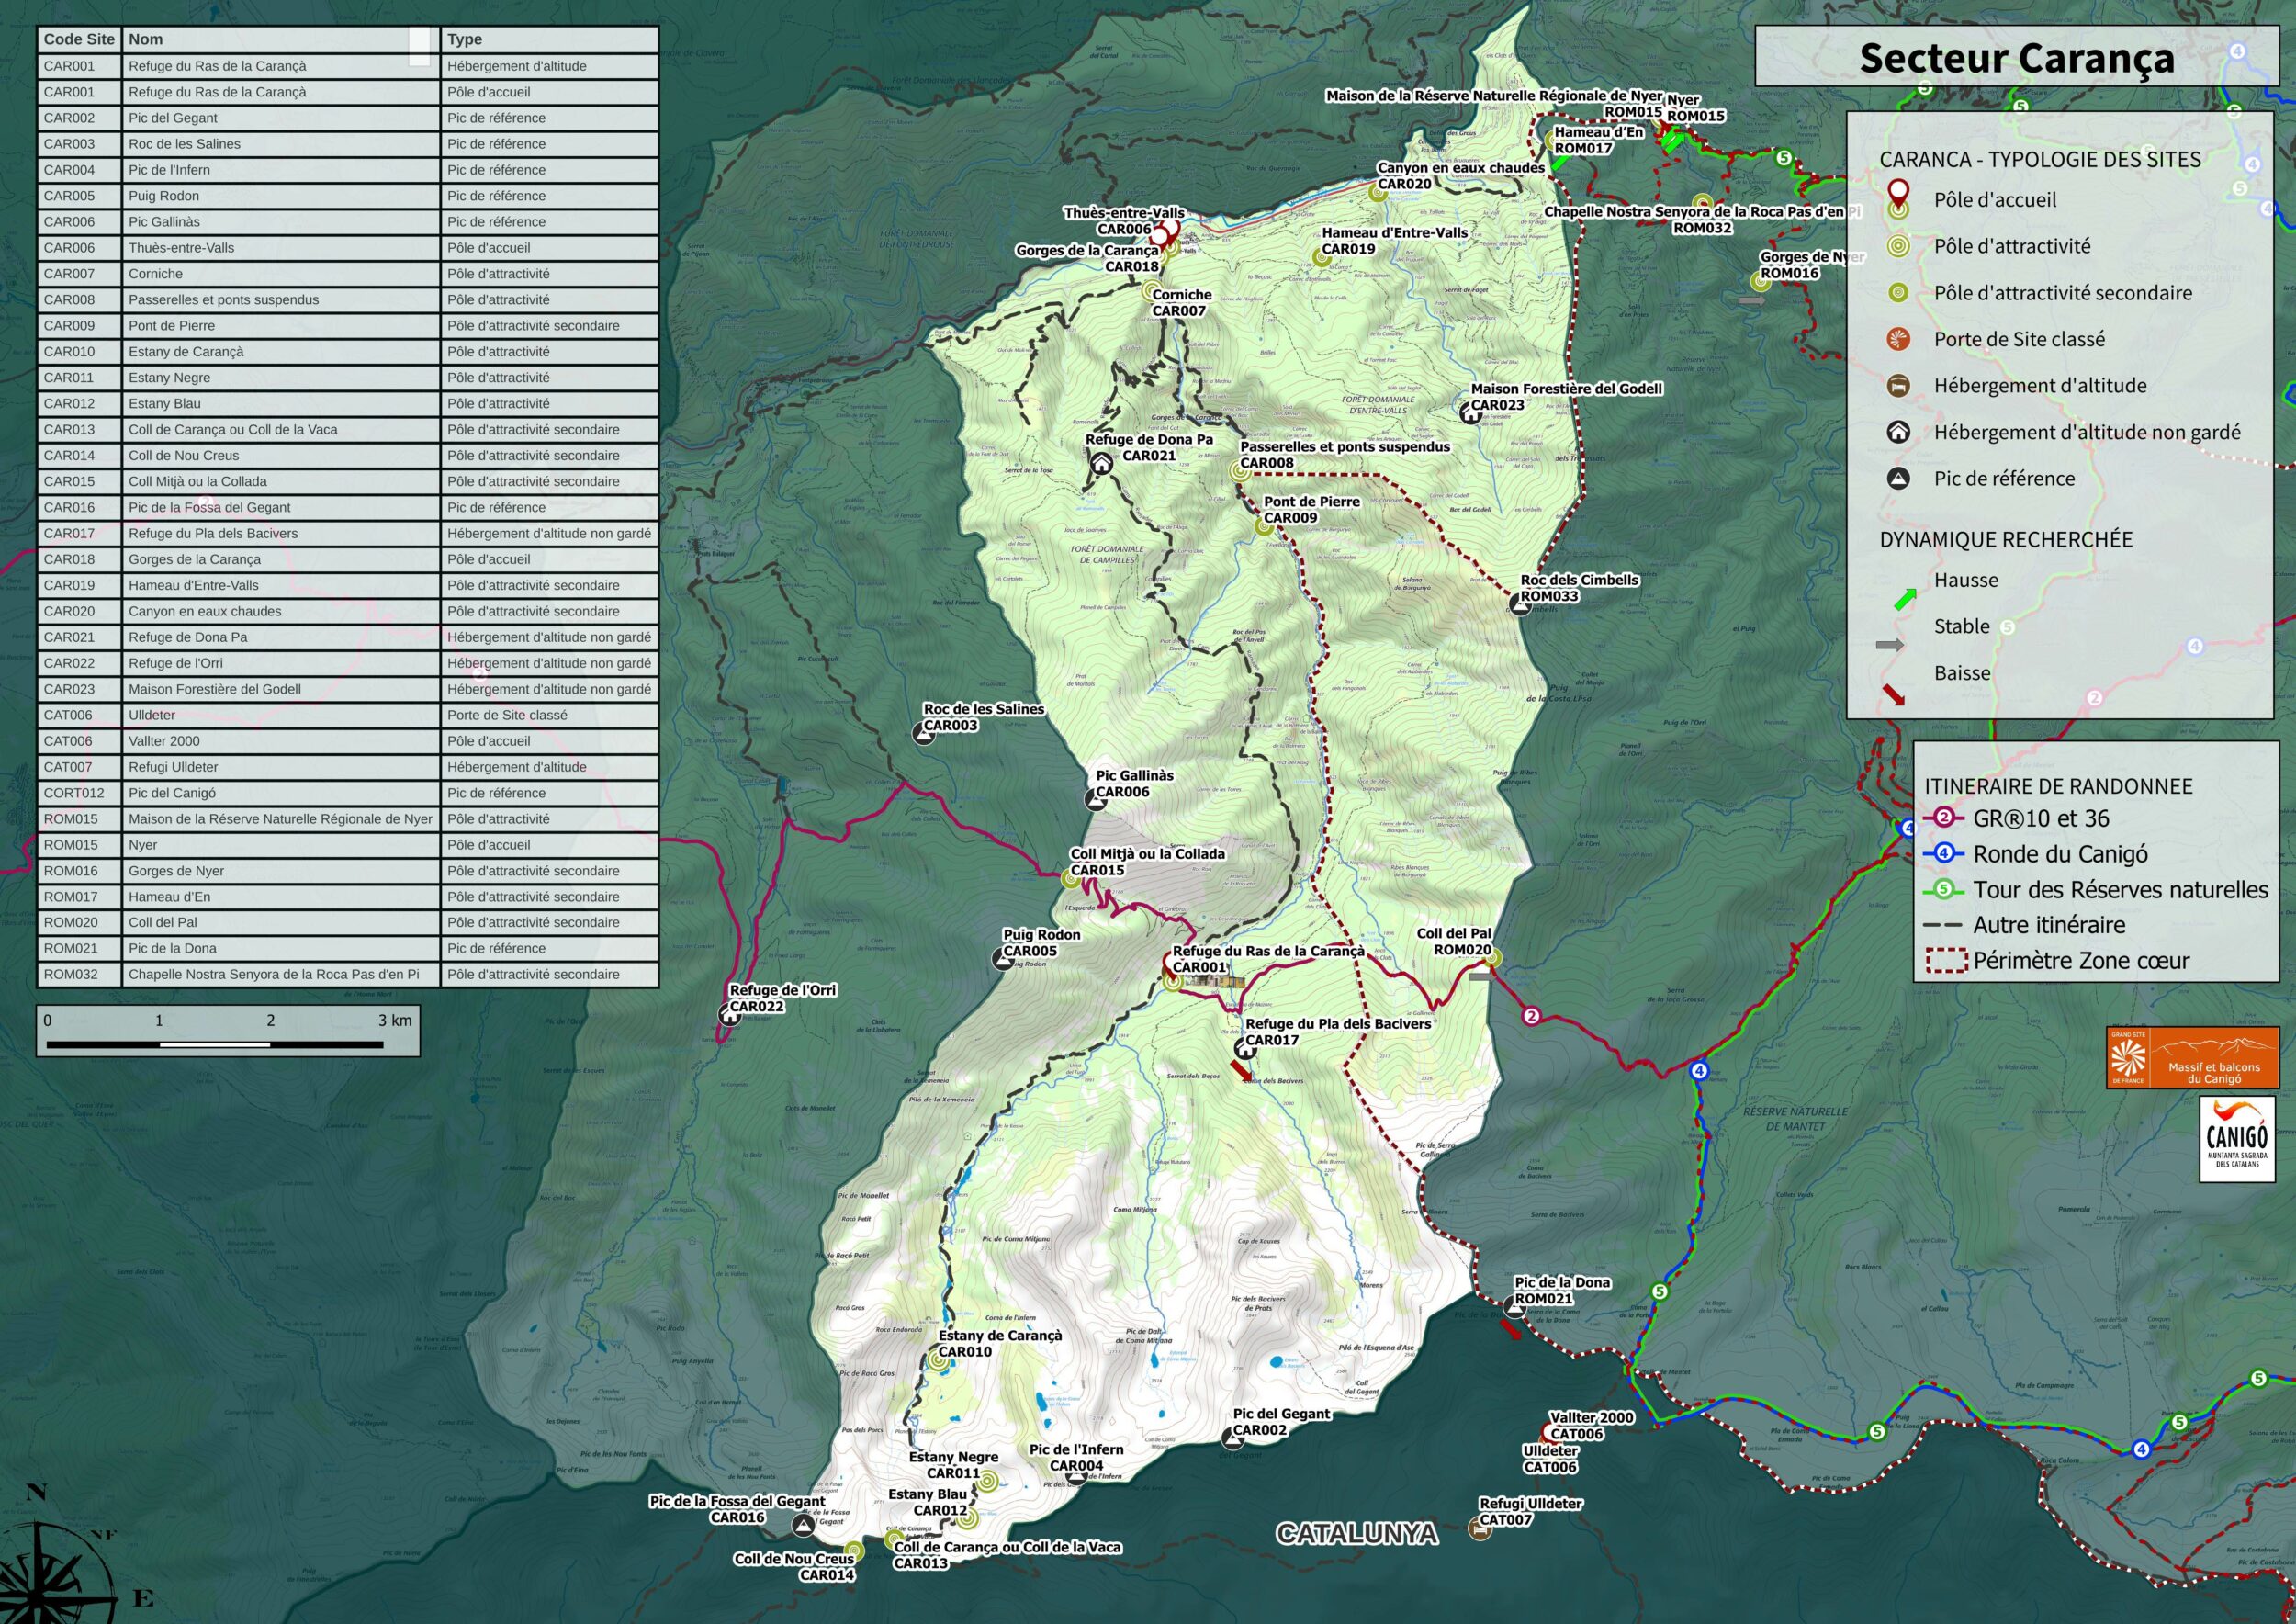Click the Refuge de l'Orri house icon
2296x1624 pixels.
730,1015
